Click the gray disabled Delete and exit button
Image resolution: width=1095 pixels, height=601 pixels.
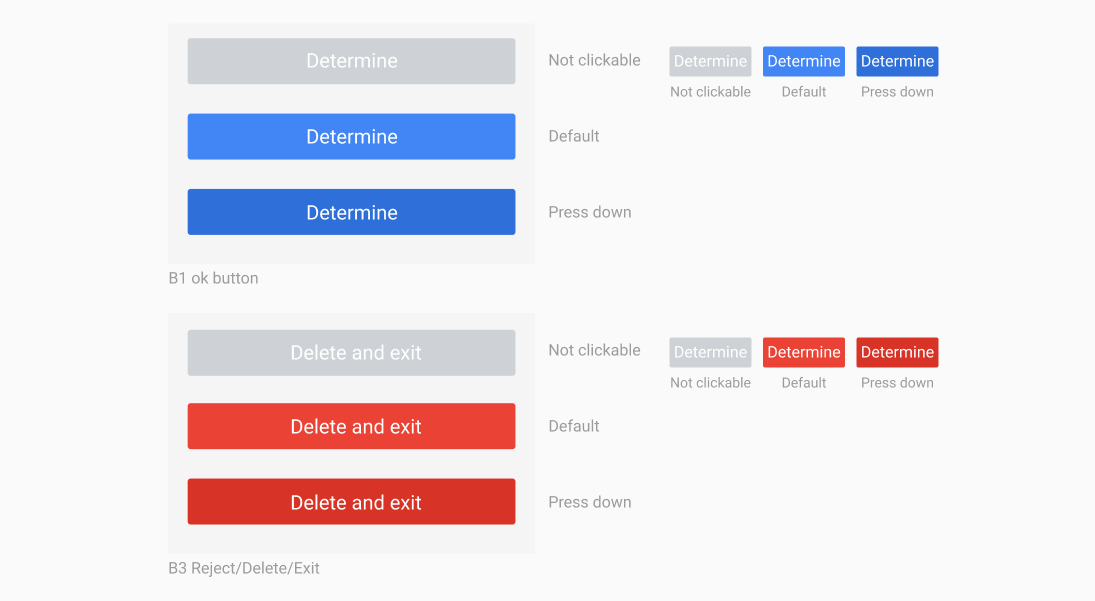pyautogui.click(x=351, y=353)
